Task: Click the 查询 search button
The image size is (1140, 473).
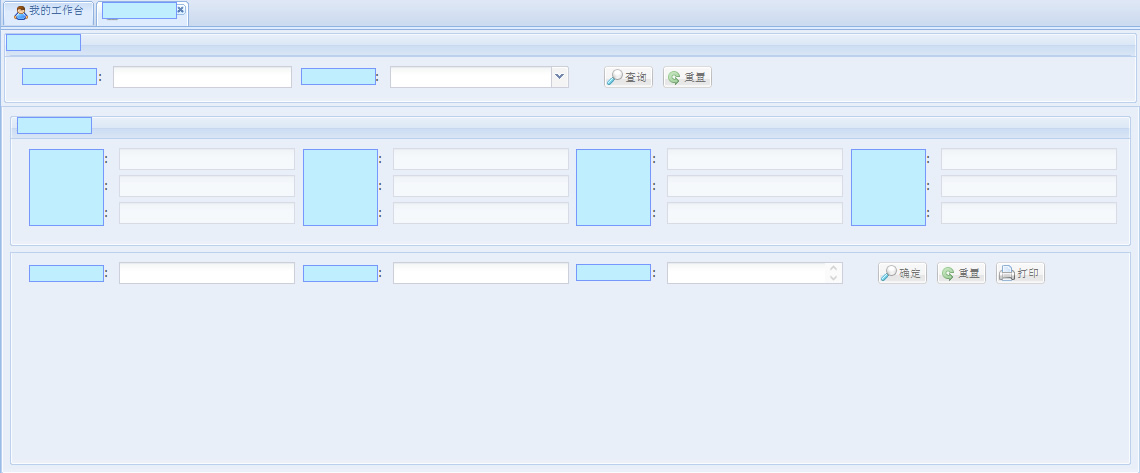Action: [x=628, y=77]
